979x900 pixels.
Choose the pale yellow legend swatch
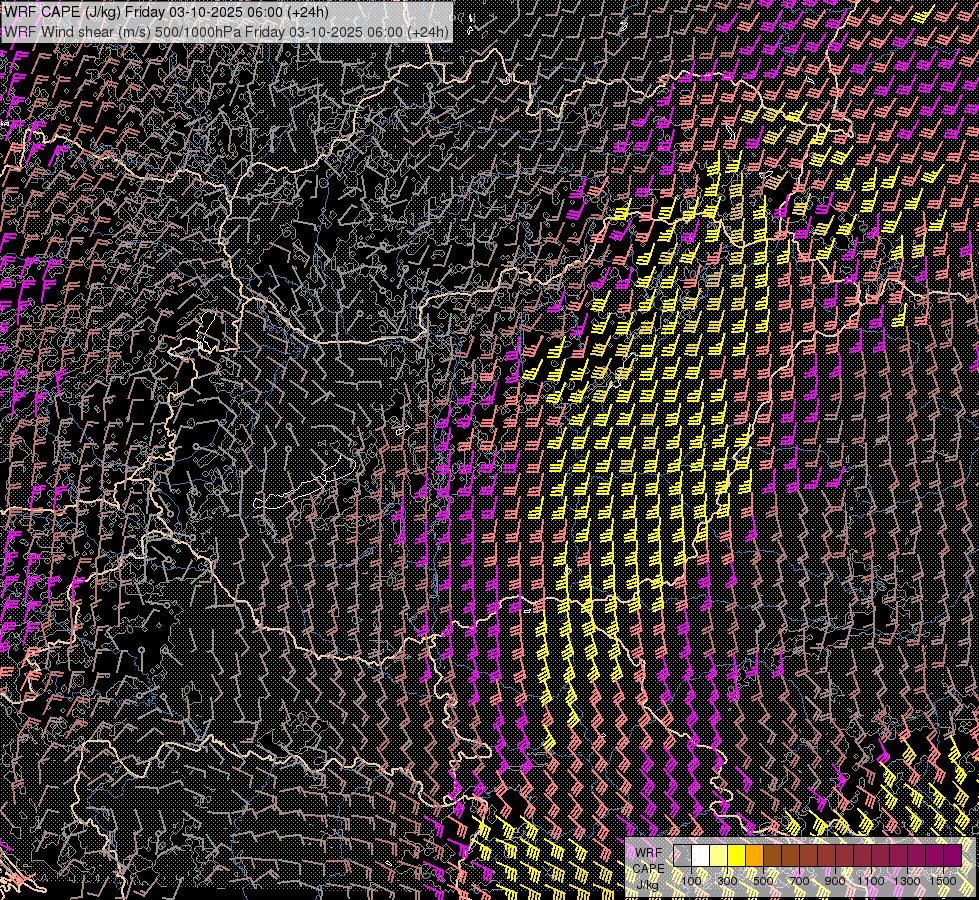click(718, 855)
